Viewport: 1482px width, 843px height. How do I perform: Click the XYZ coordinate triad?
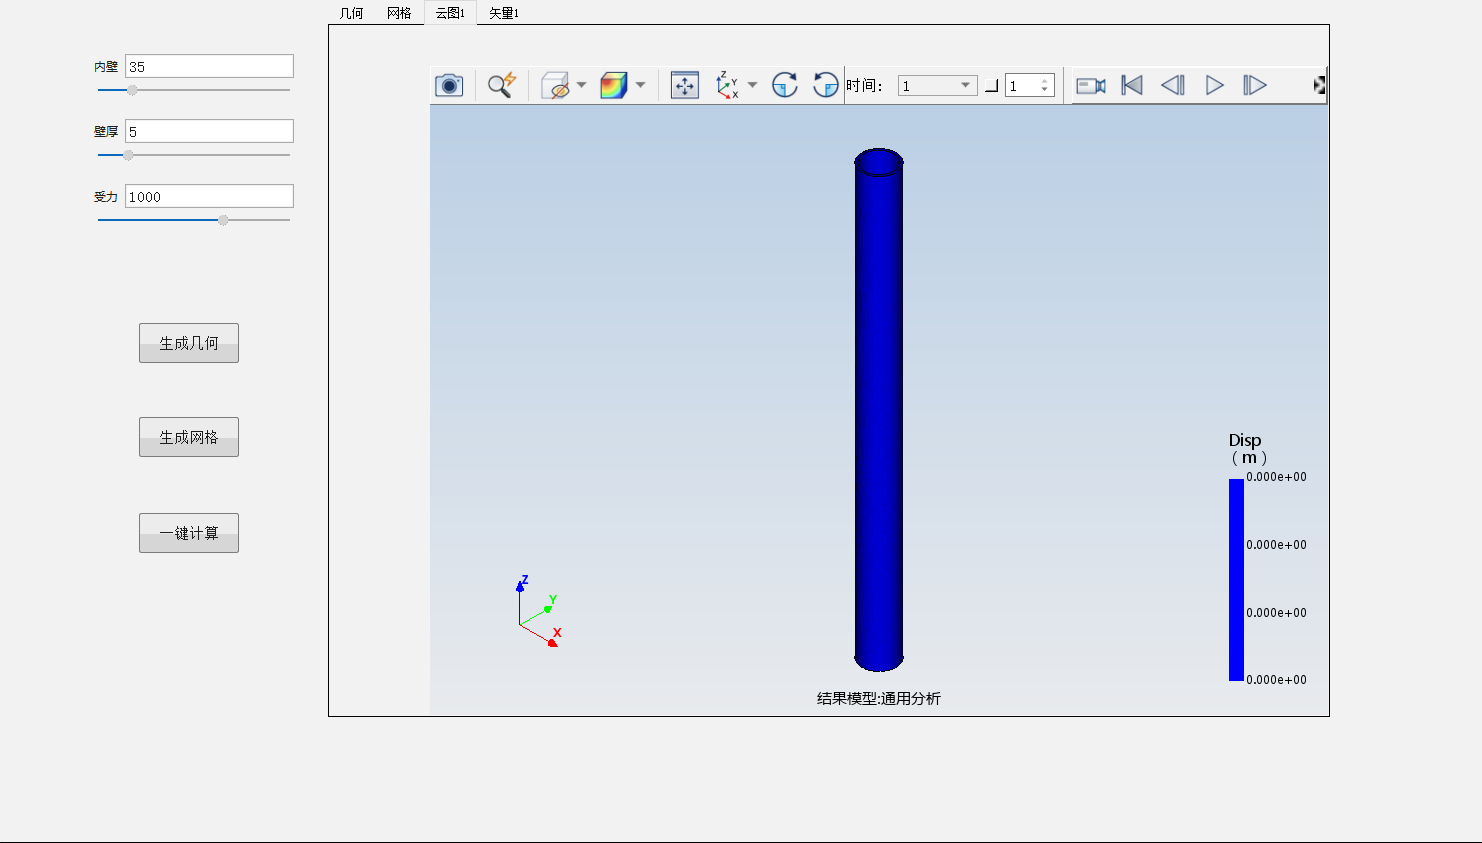538,612
